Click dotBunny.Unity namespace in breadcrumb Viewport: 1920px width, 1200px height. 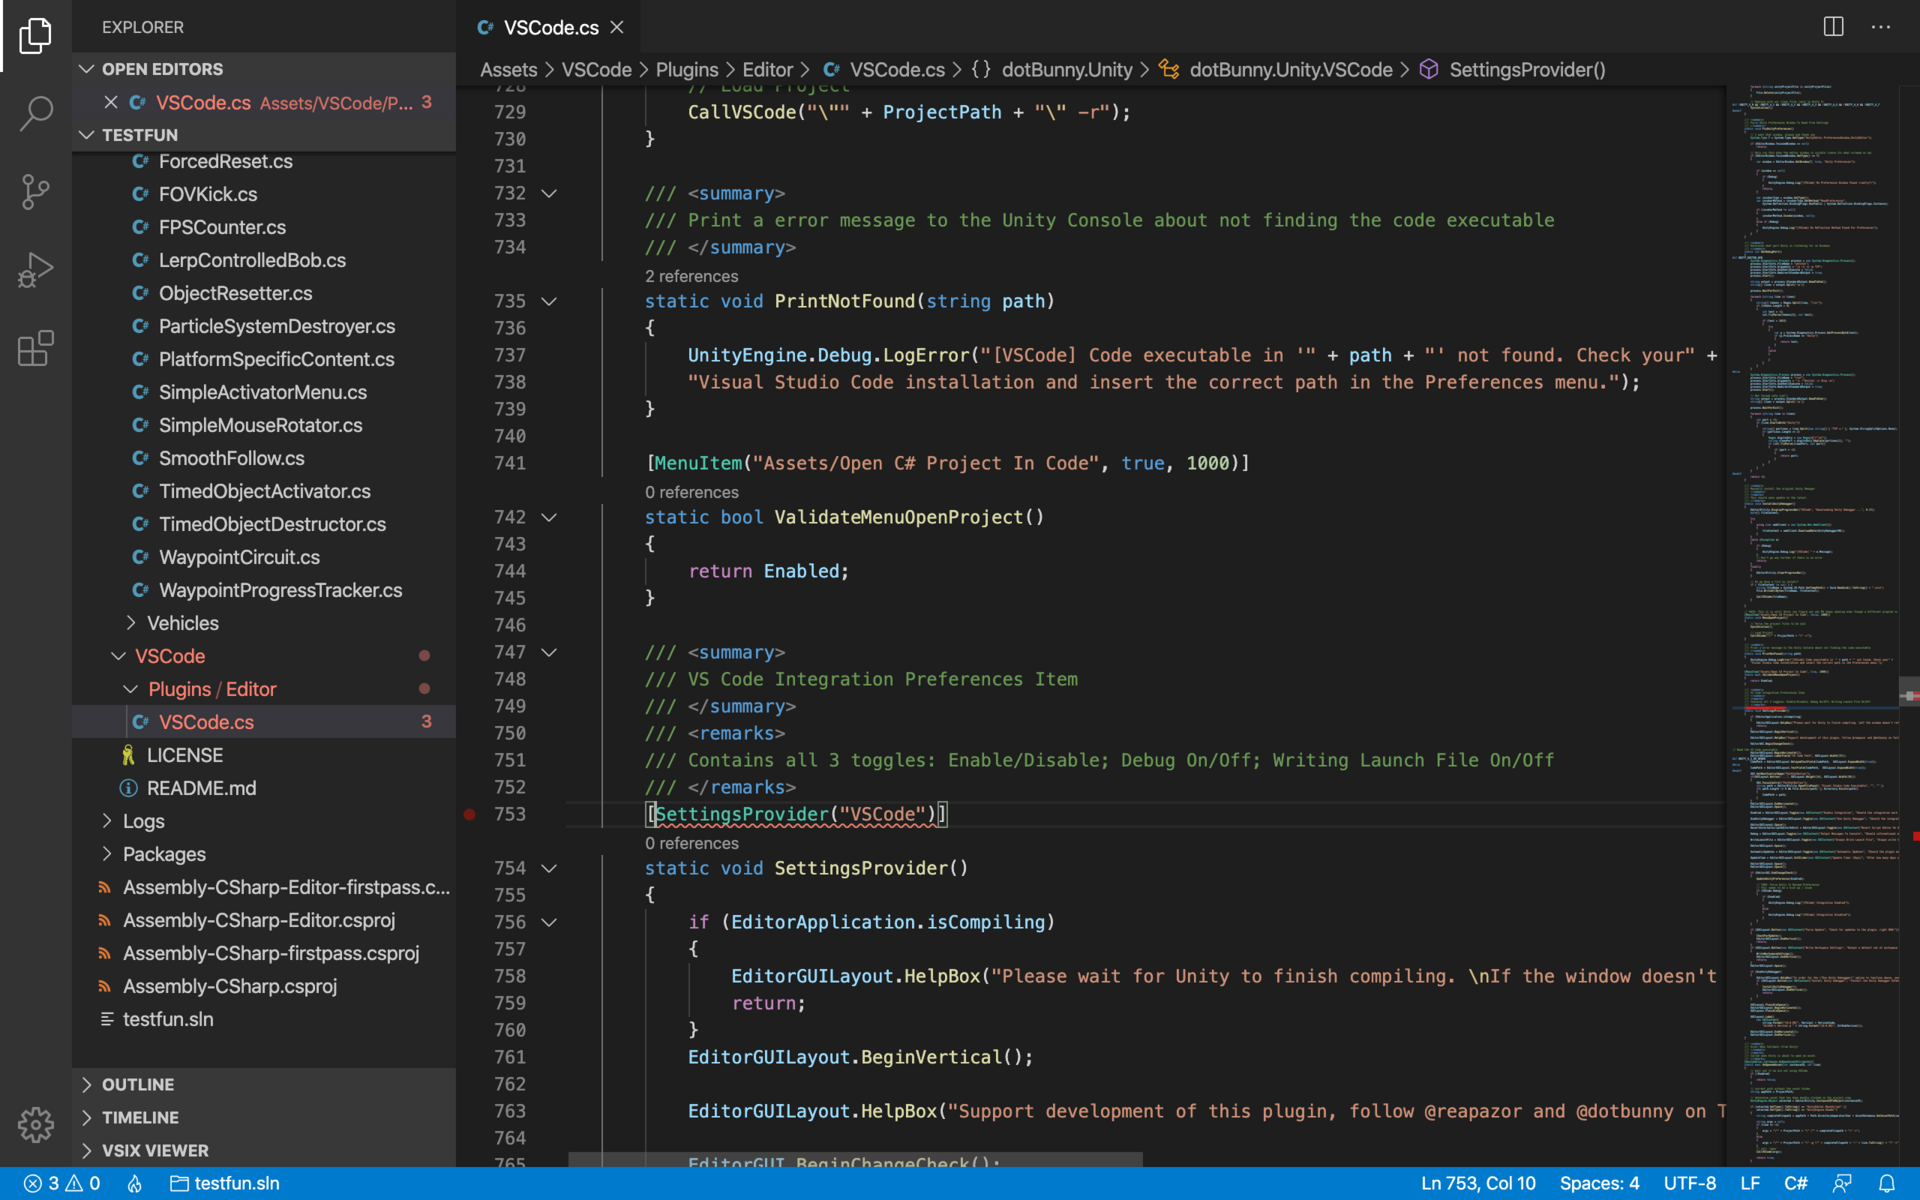click(x=1067, y=69)
